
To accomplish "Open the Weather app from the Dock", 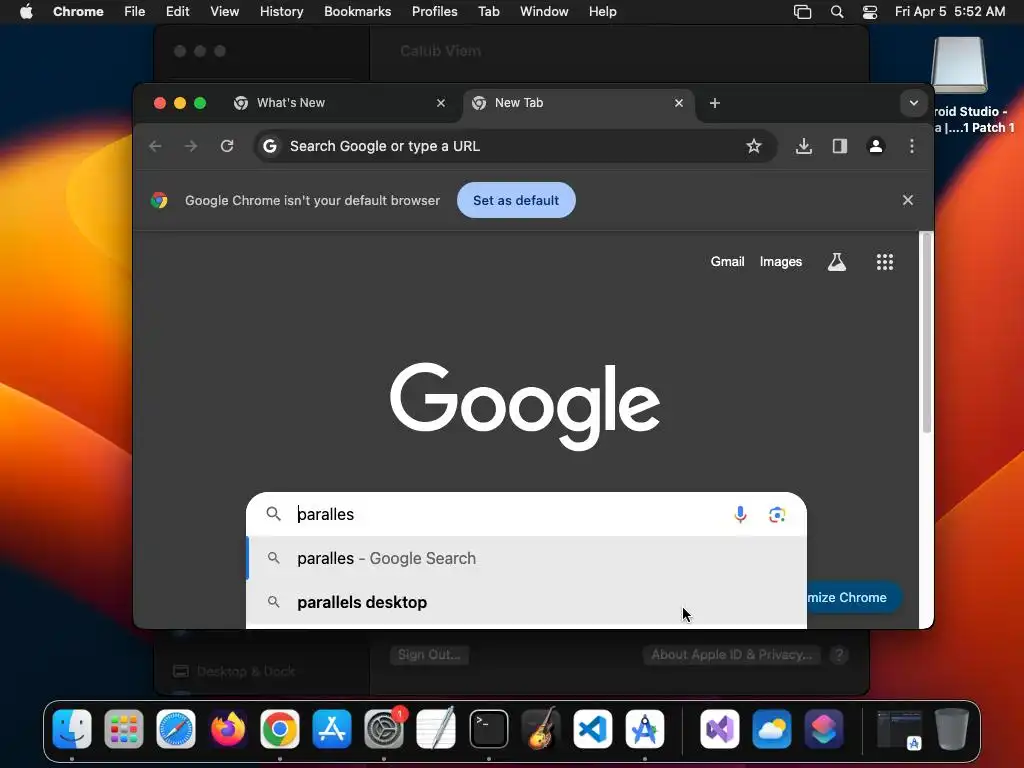I will 771,729.
